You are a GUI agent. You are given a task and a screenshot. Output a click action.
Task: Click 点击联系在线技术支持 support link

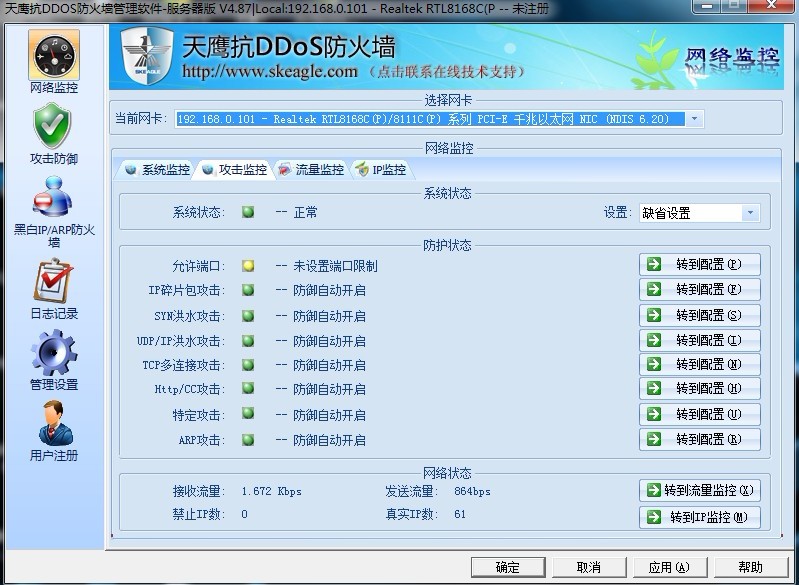[x=446, y=71]
